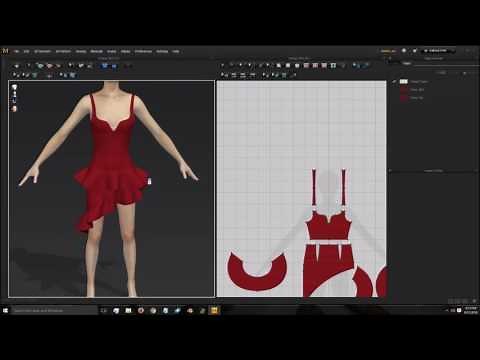Select the white Default Fabric swatch
480x360 pixels.
(x=404, y=81)
